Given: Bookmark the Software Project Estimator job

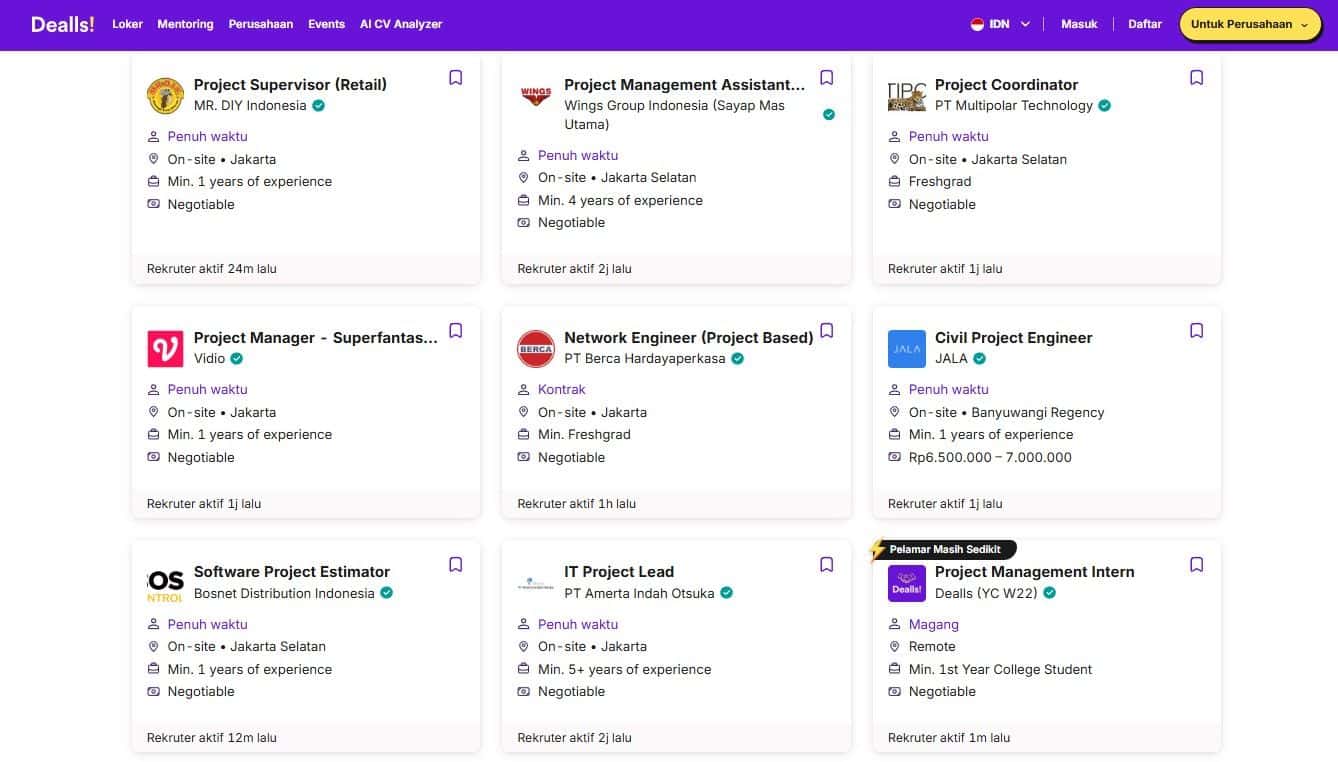Looking at the screenshot, I should (456, 565).
